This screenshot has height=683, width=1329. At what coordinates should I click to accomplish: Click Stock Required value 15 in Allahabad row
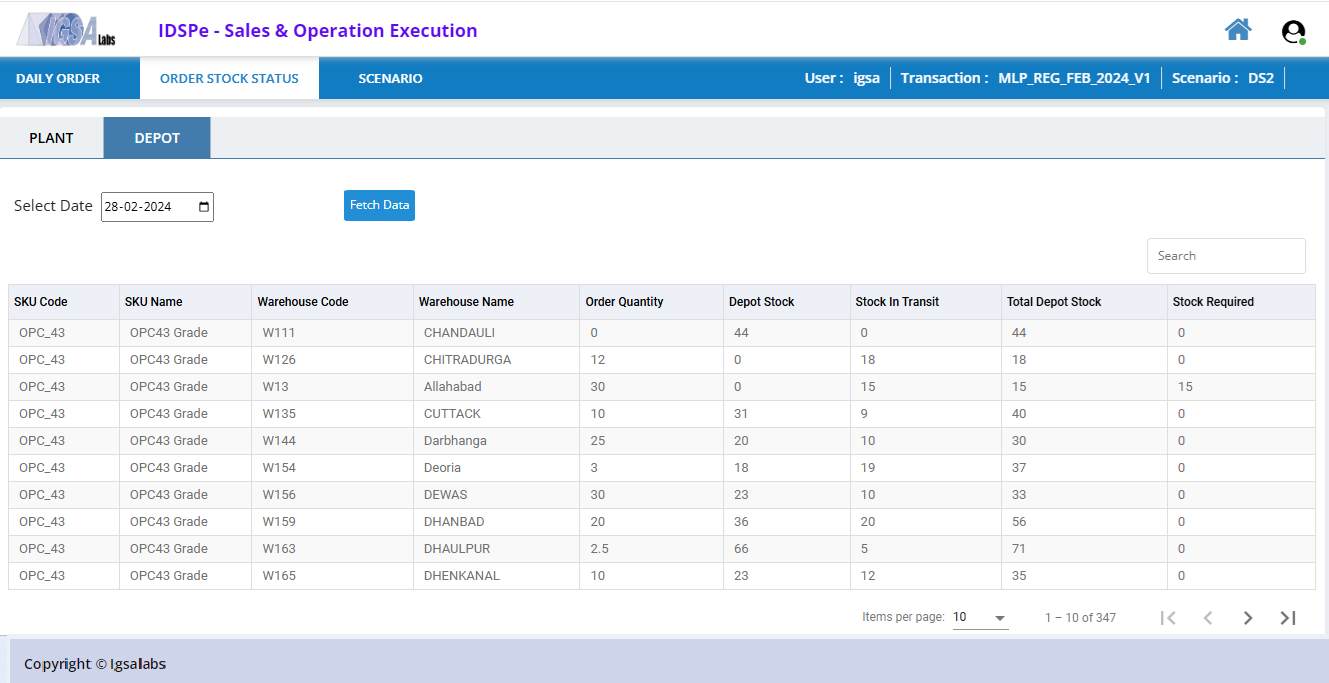click(1185, 387)
